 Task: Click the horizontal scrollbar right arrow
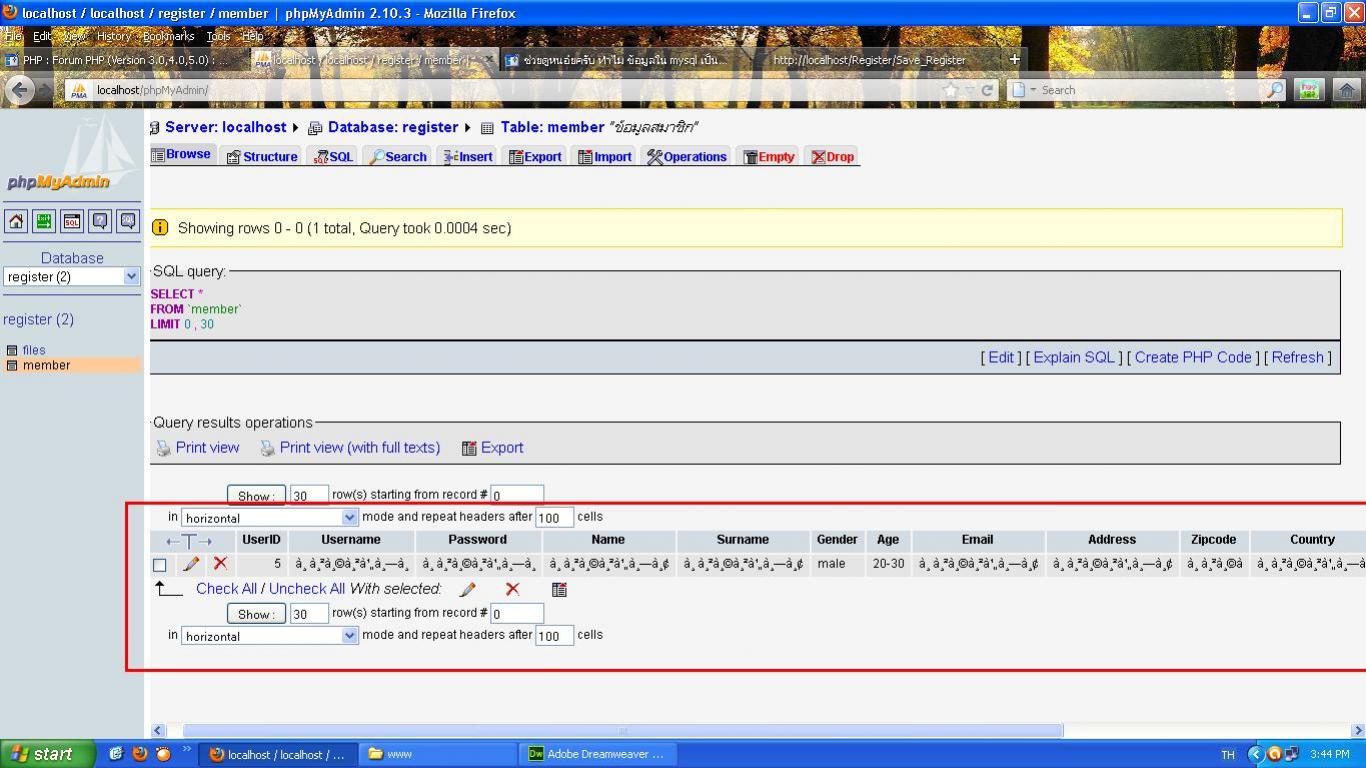point(1358,731)
